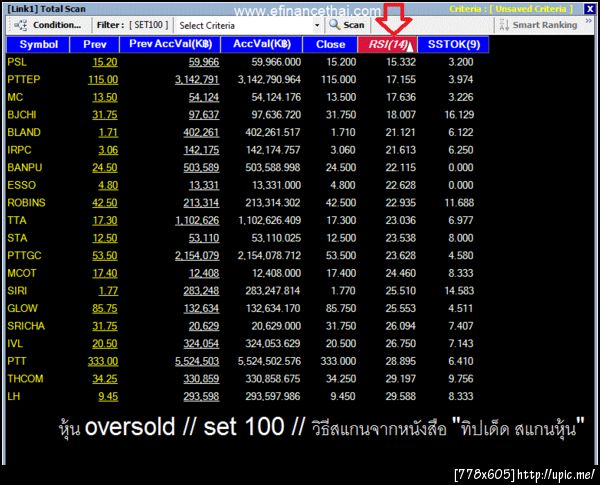Open the Select Criteria dropdown arrow
Image resolution: width=600 pixels, height=485 pixels.
317,26
